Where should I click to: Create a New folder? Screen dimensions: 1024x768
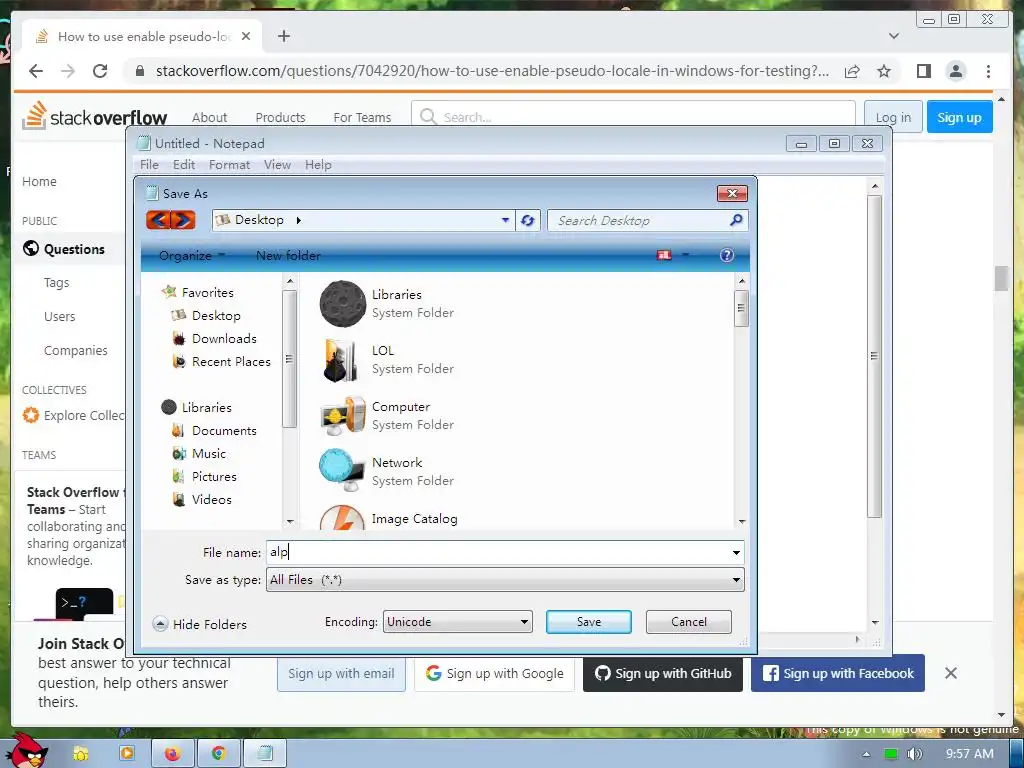(288, 255)
